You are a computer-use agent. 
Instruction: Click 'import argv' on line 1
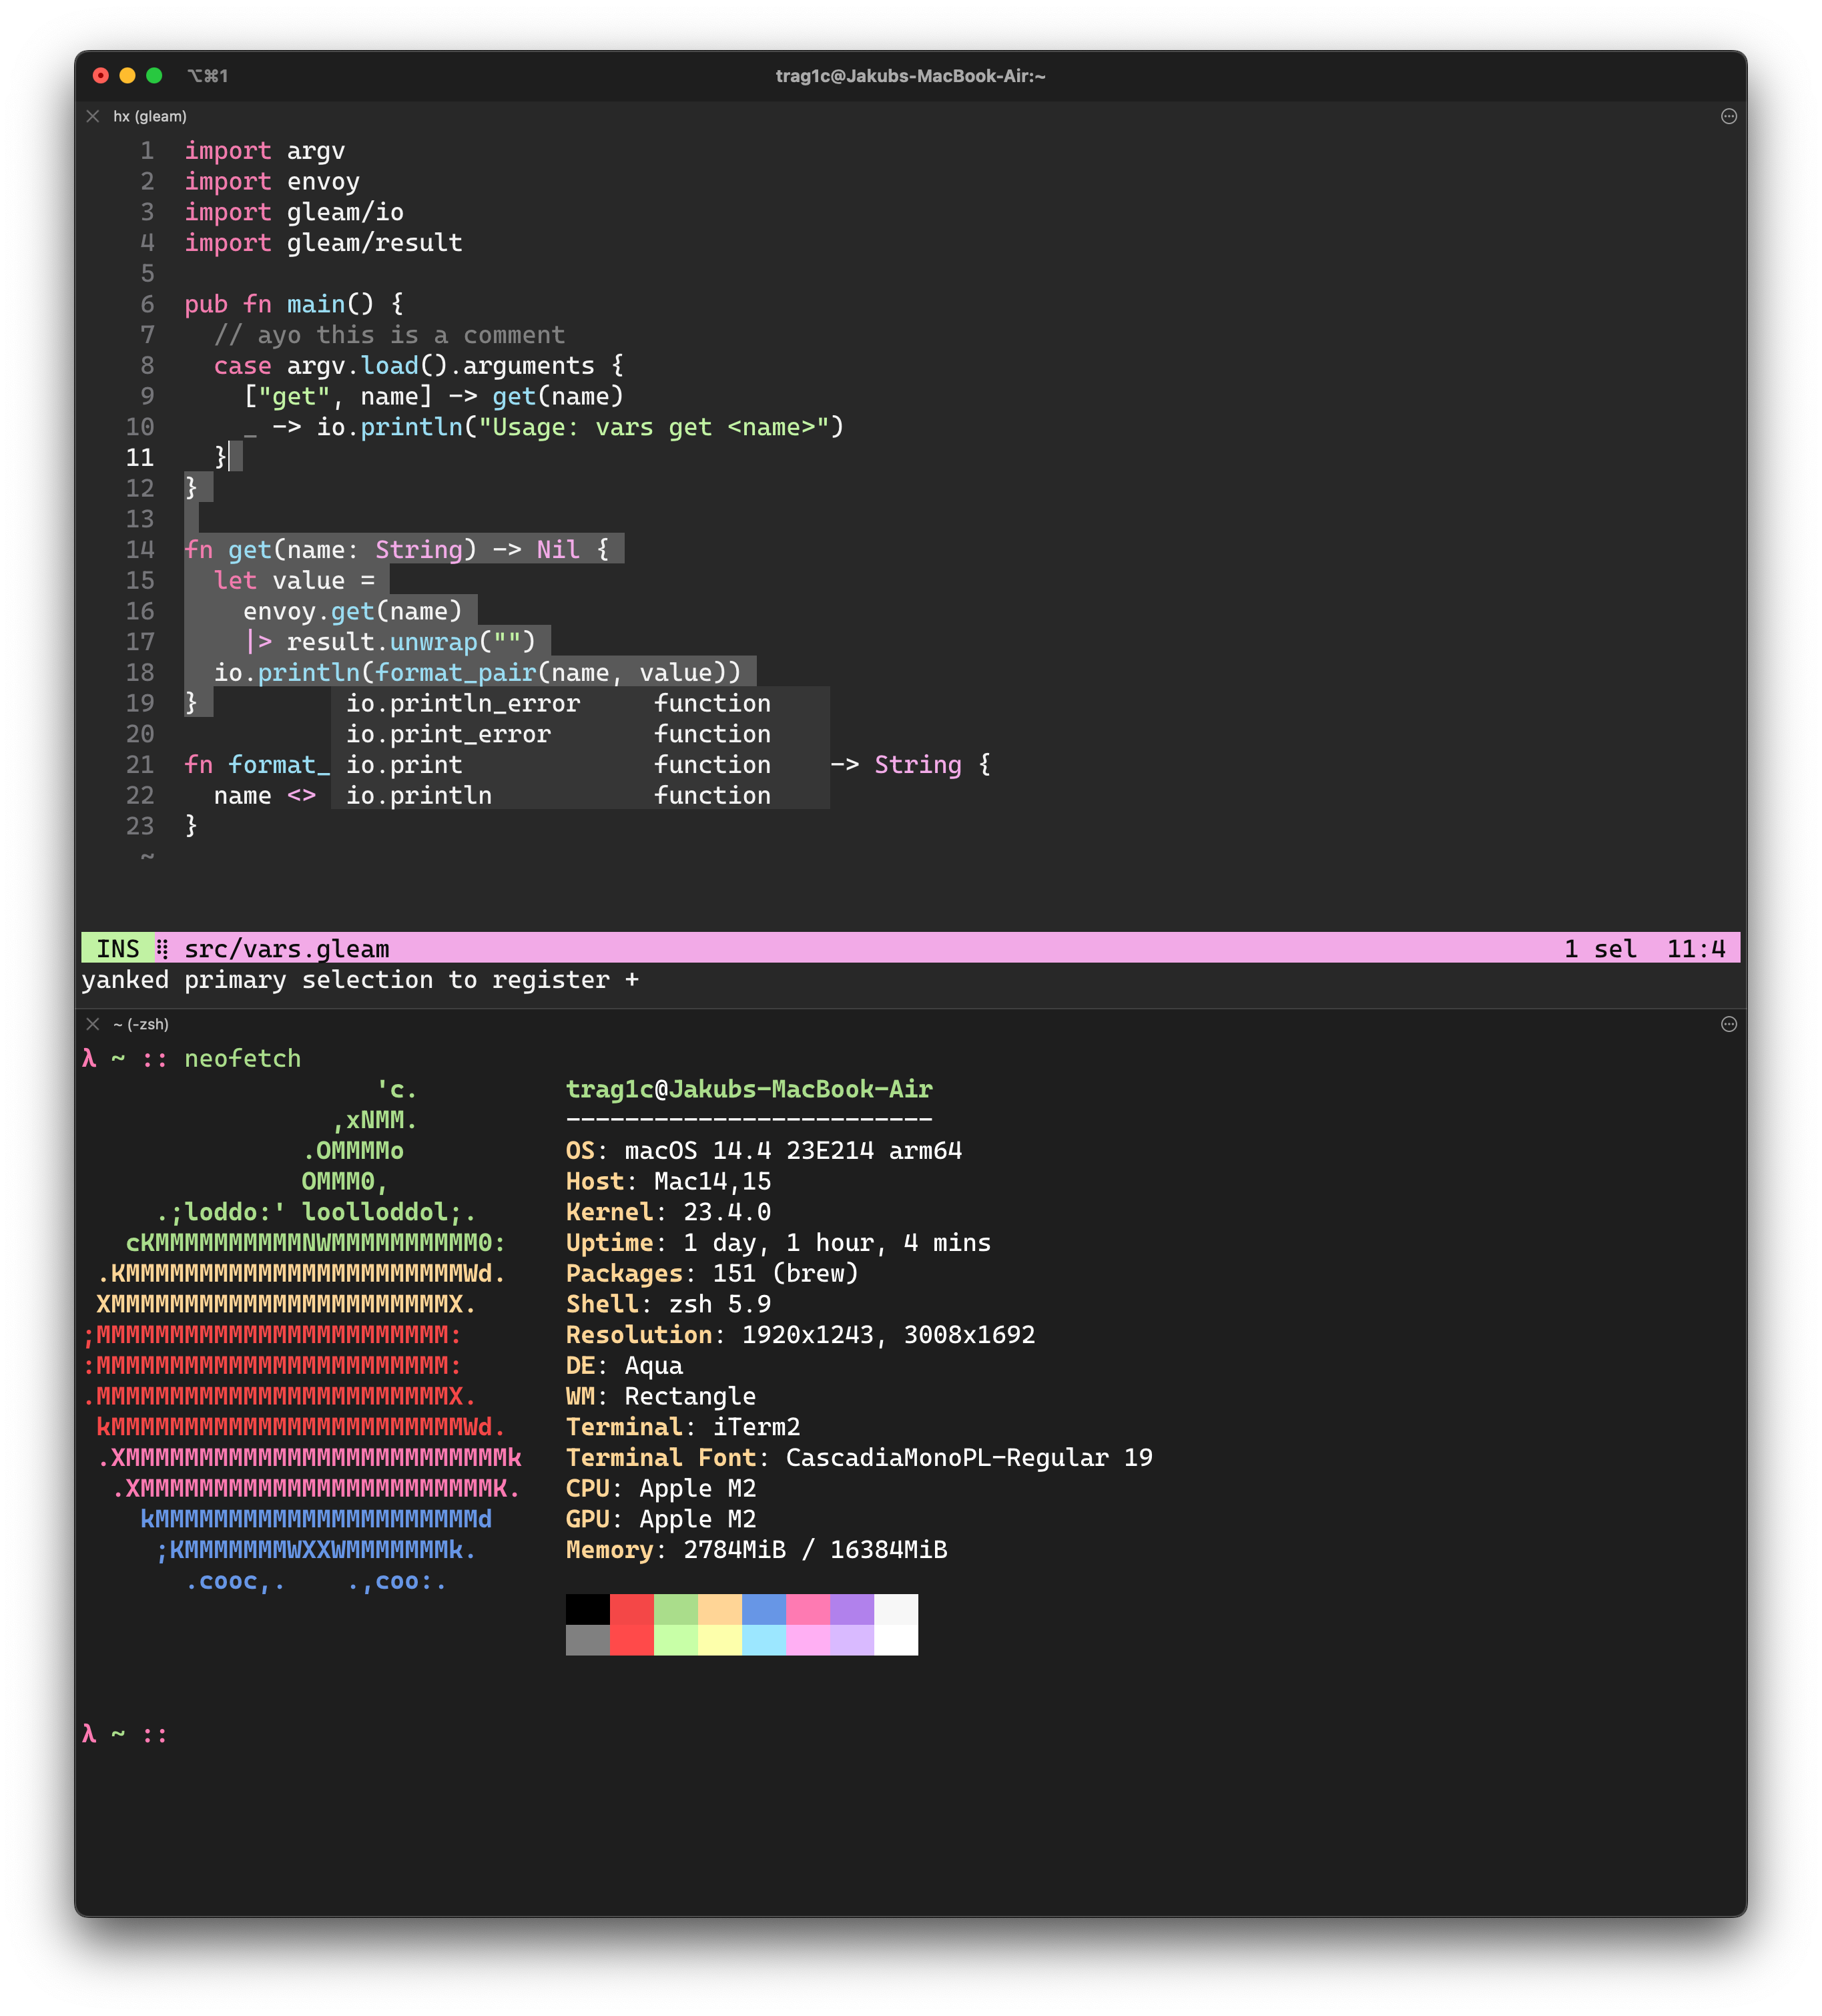(x=265, y=150)
